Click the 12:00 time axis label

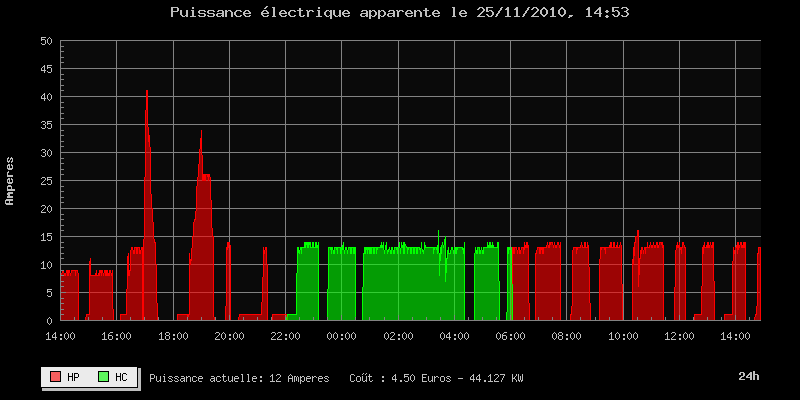coord(679,336)
